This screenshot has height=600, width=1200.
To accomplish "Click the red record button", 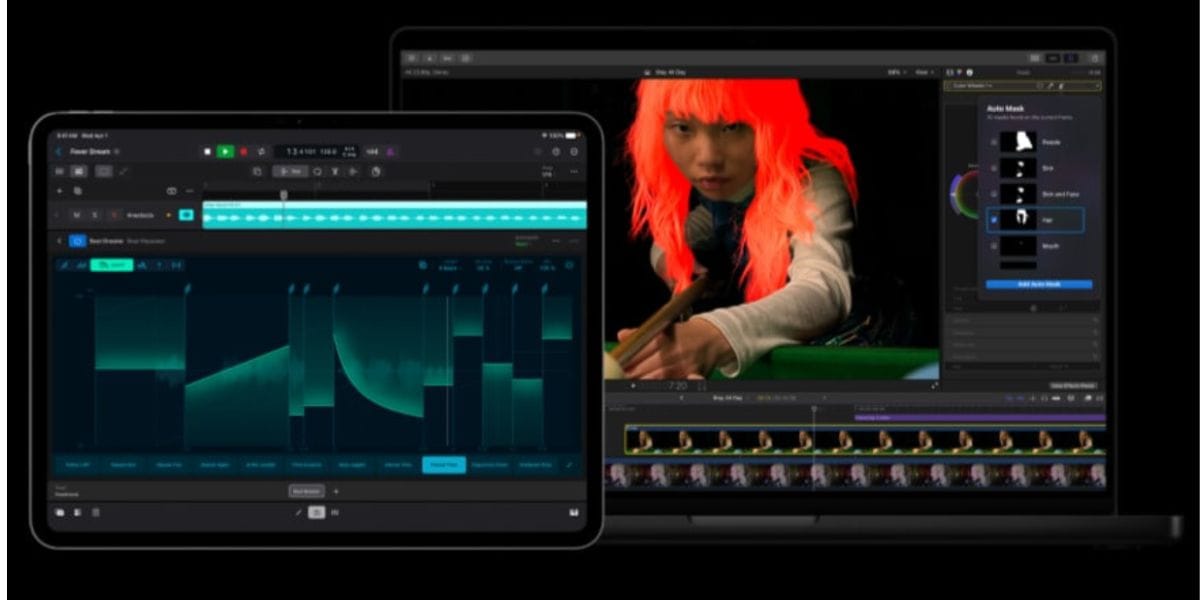I will [243, 151].
